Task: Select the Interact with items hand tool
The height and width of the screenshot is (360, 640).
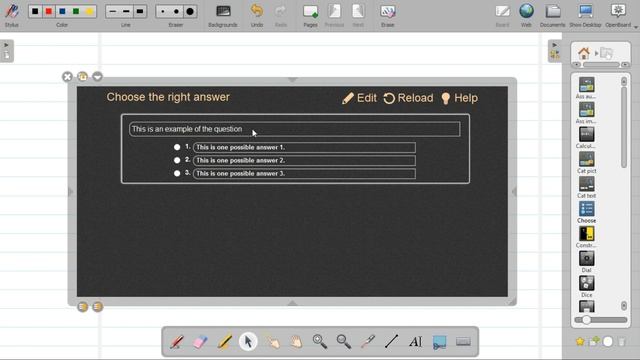Action: (x=272, y=341)
